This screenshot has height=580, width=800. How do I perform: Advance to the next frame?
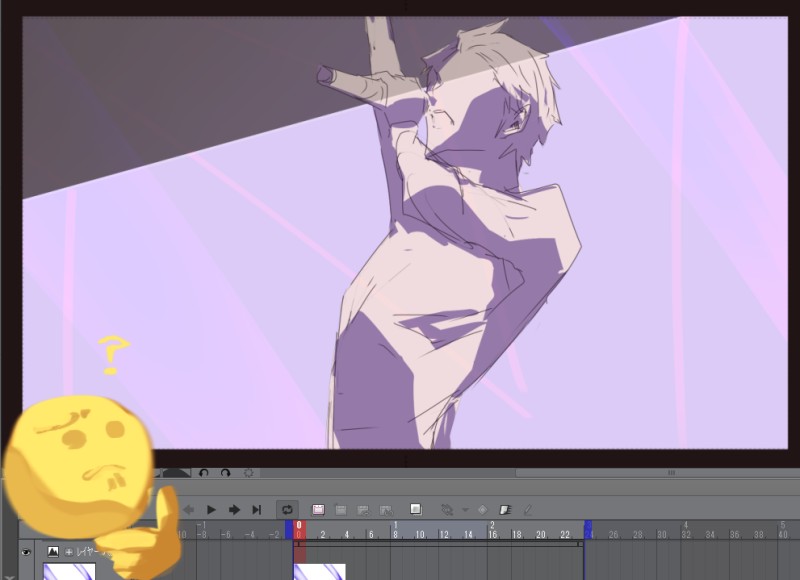[x=234, y=510]
